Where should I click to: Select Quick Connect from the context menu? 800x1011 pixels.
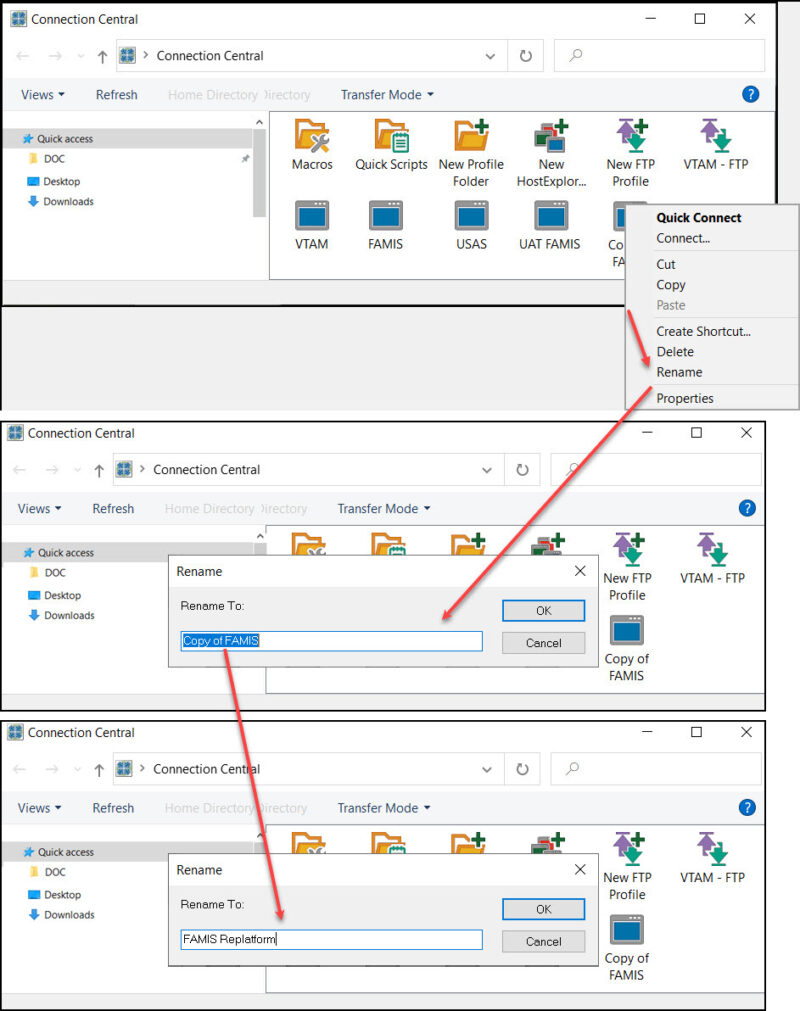pos(700,217)
